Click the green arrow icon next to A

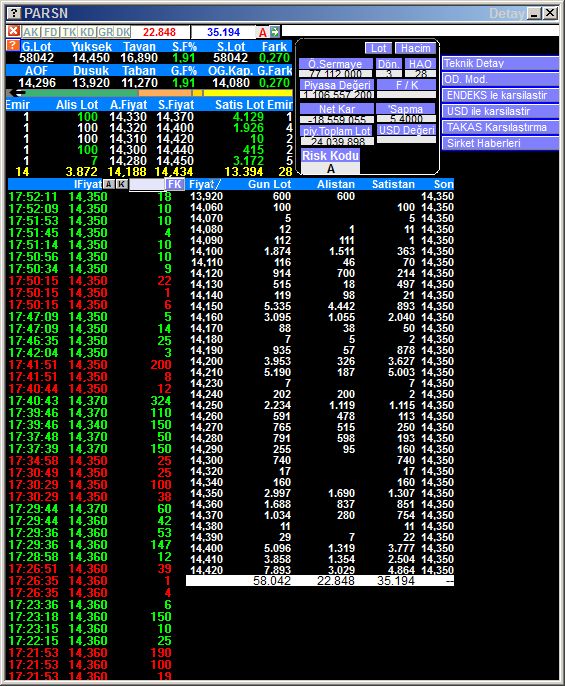coord(275,32)
